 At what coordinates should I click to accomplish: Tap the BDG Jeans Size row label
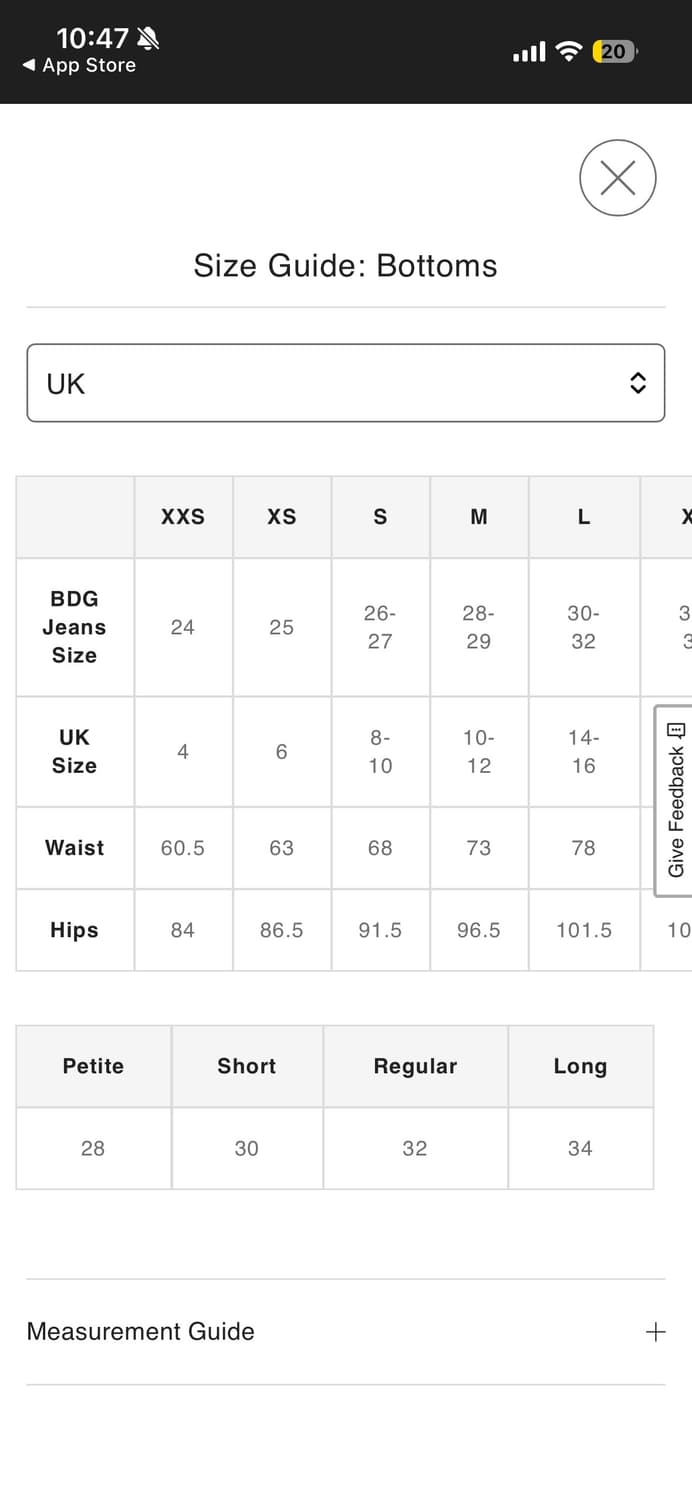click(x=74, y=627)
